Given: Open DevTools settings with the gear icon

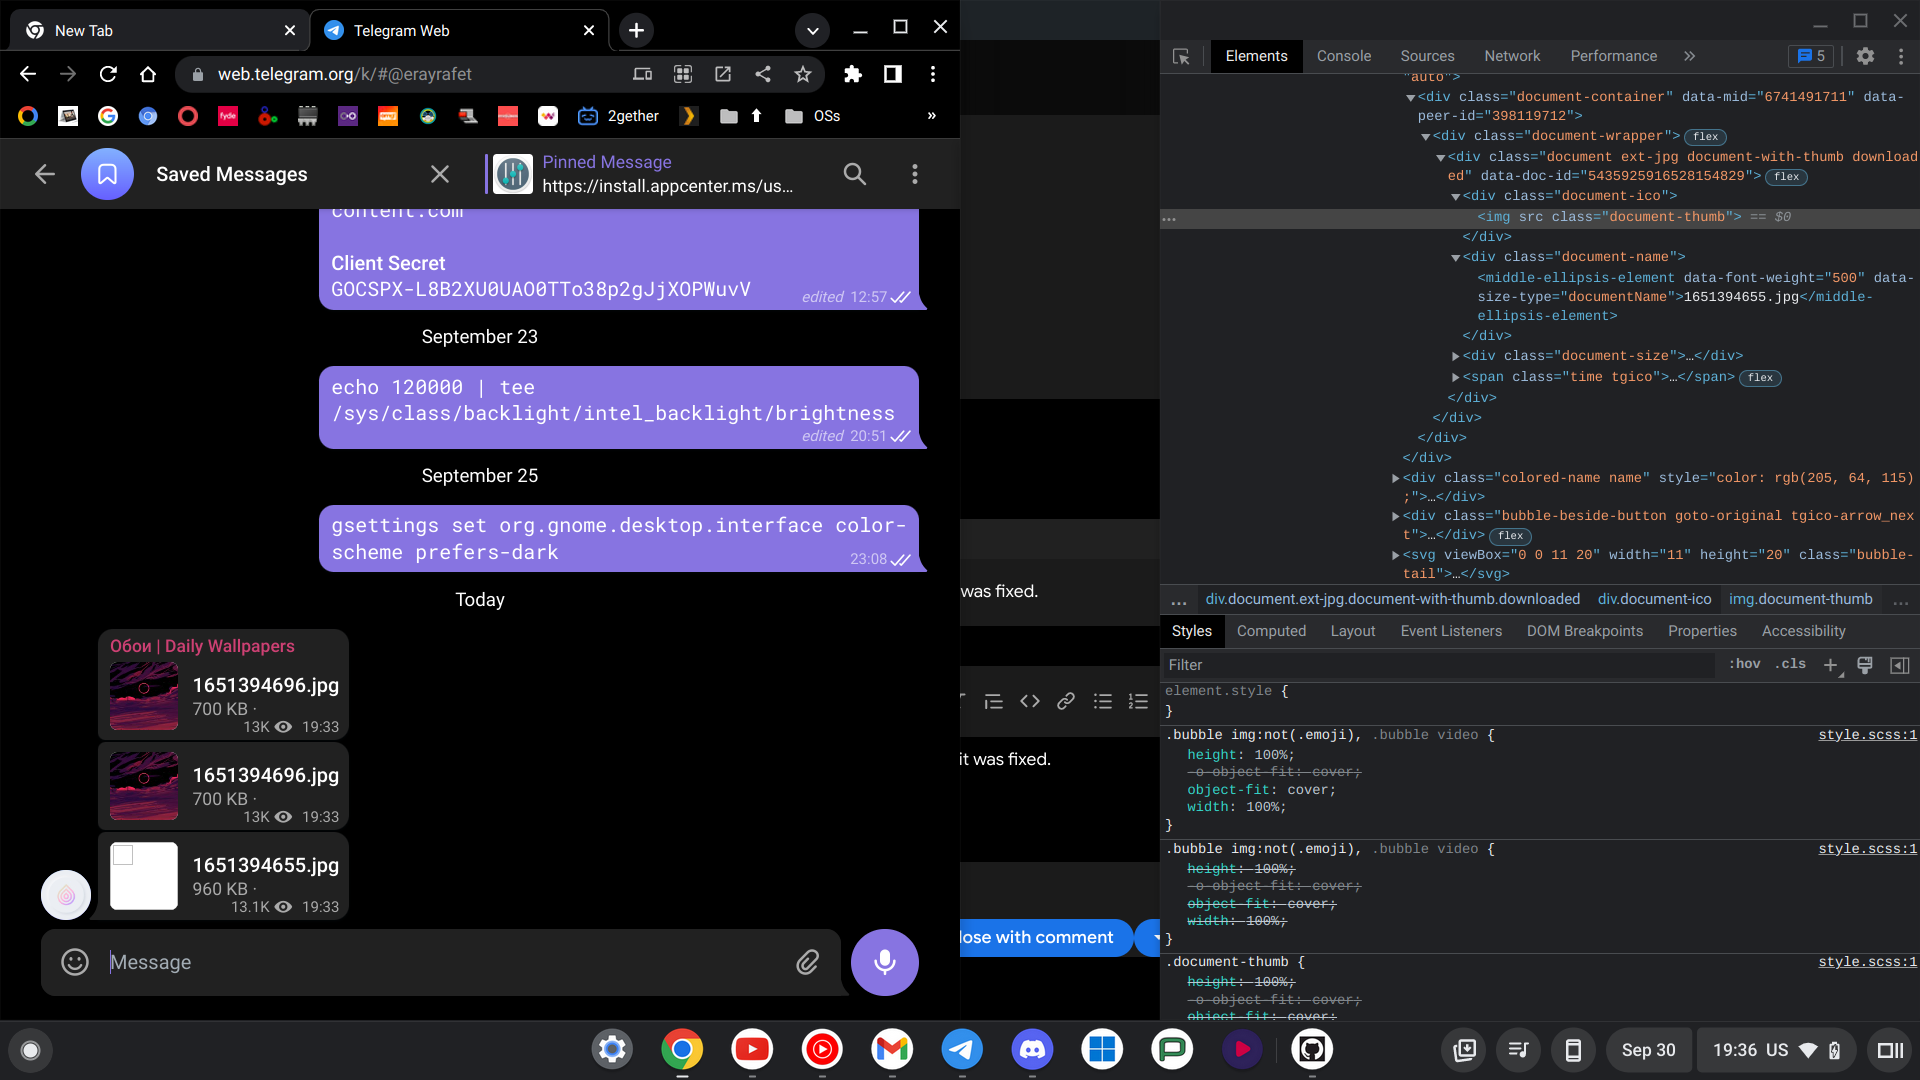Looking at the screenshot, I should coord(1865,56).
